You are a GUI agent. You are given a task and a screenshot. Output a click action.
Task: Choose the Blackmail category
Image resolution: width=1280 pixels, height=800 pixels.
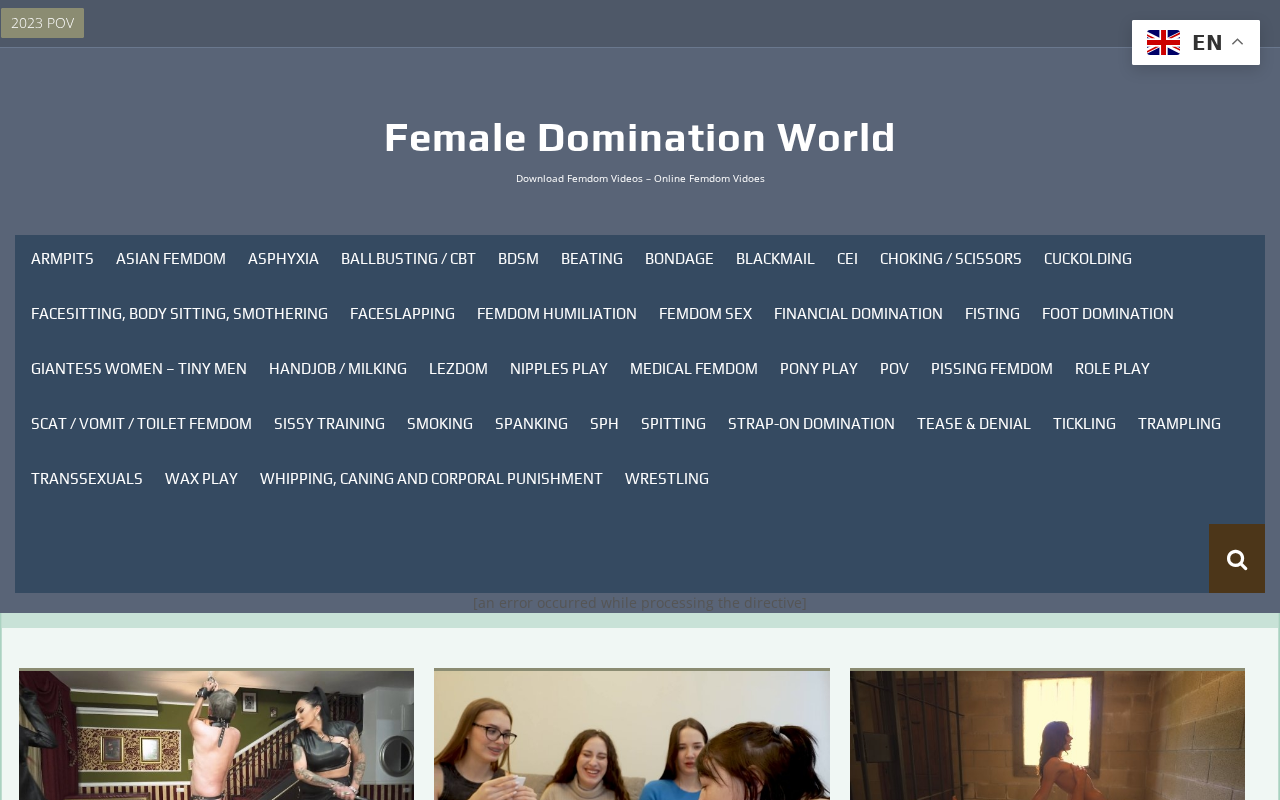point(775,259)
